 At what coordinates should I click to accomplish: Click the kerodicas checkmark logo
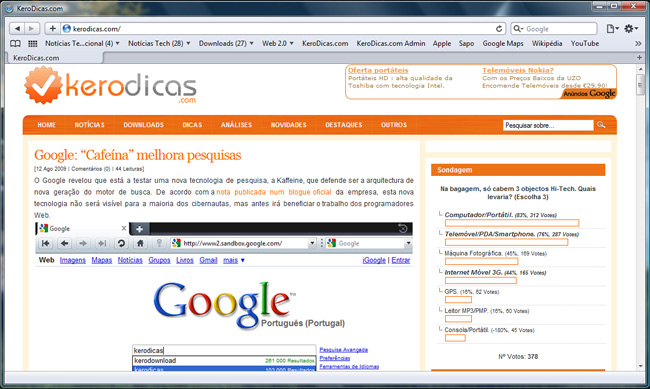(43, 85)
